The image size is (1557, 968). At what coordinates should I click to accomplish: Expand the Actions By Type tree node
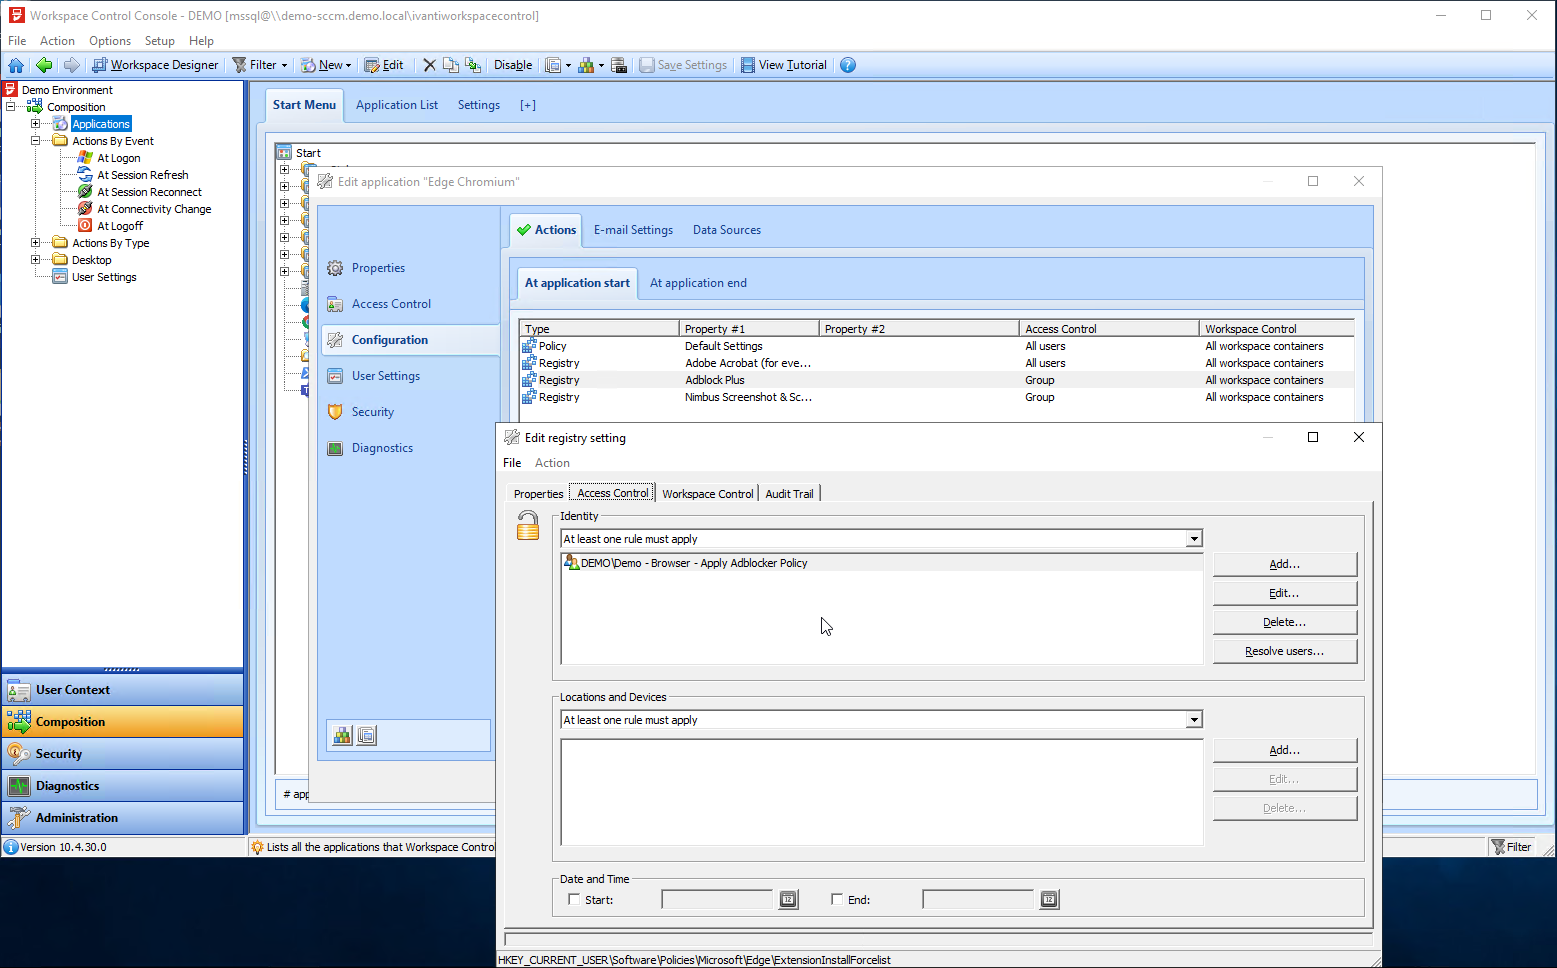point(36,243)
